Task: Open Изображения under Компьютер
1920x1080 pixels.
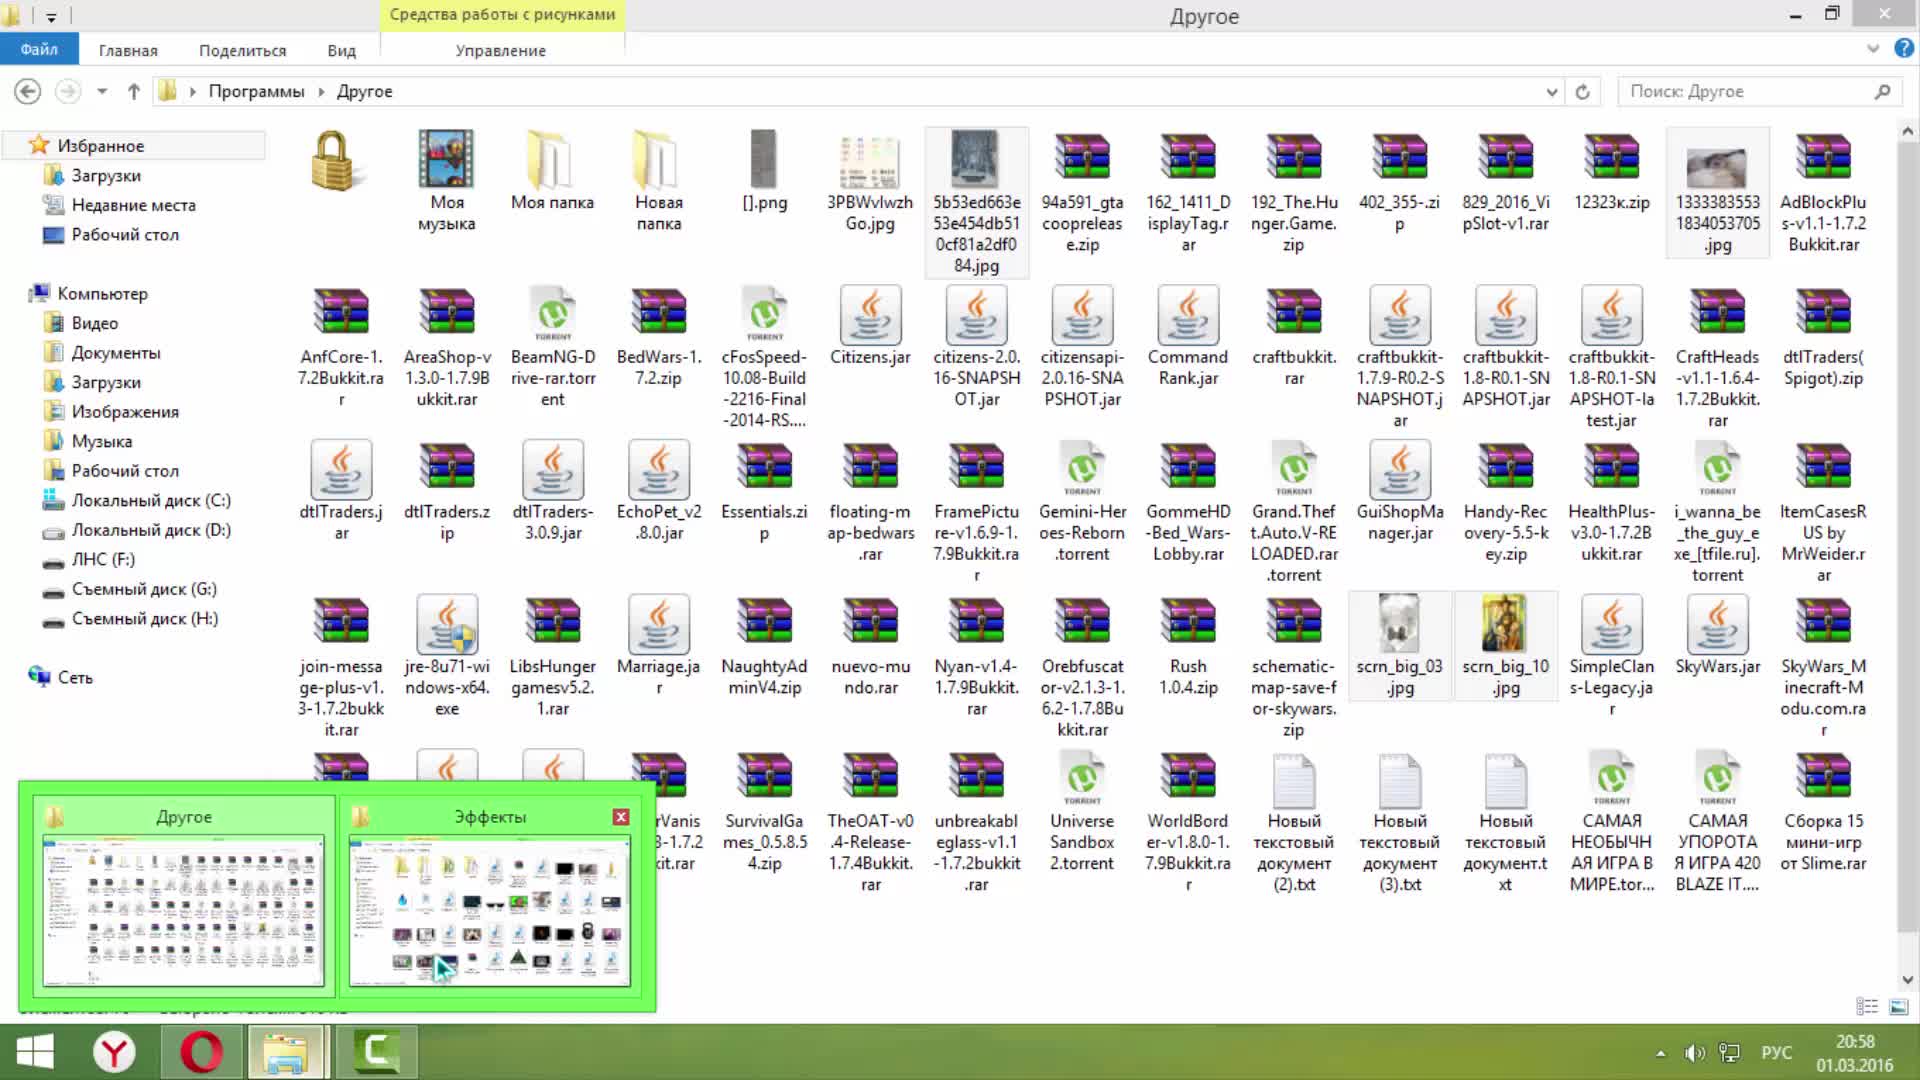Action: [x=124, y=412]
